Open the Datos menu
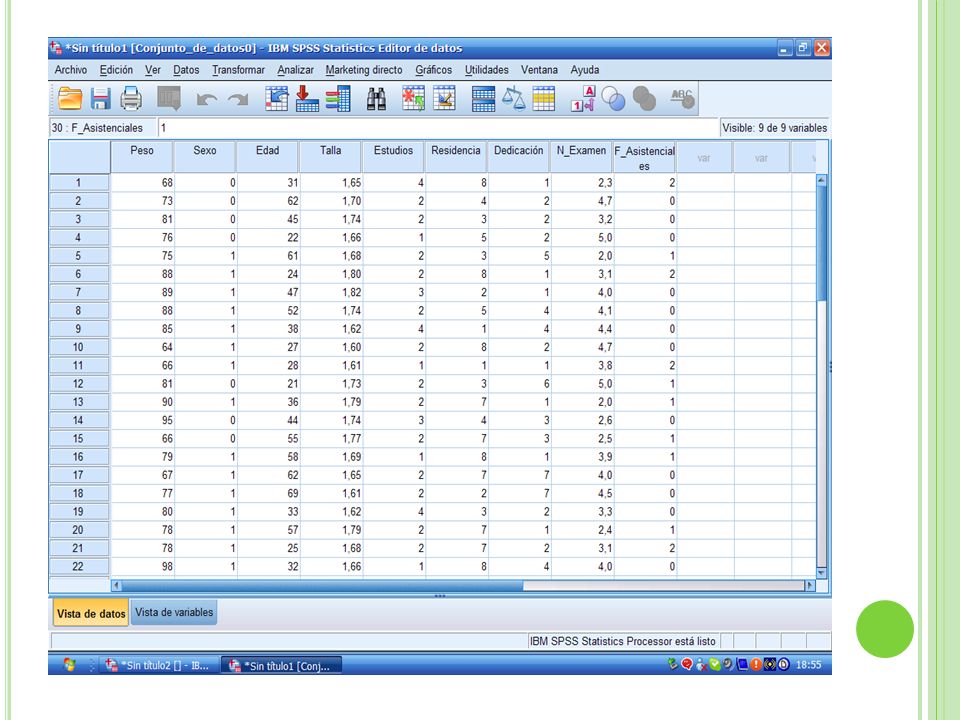The height and width of the screenshot is (720, 960). click(186, 70)
